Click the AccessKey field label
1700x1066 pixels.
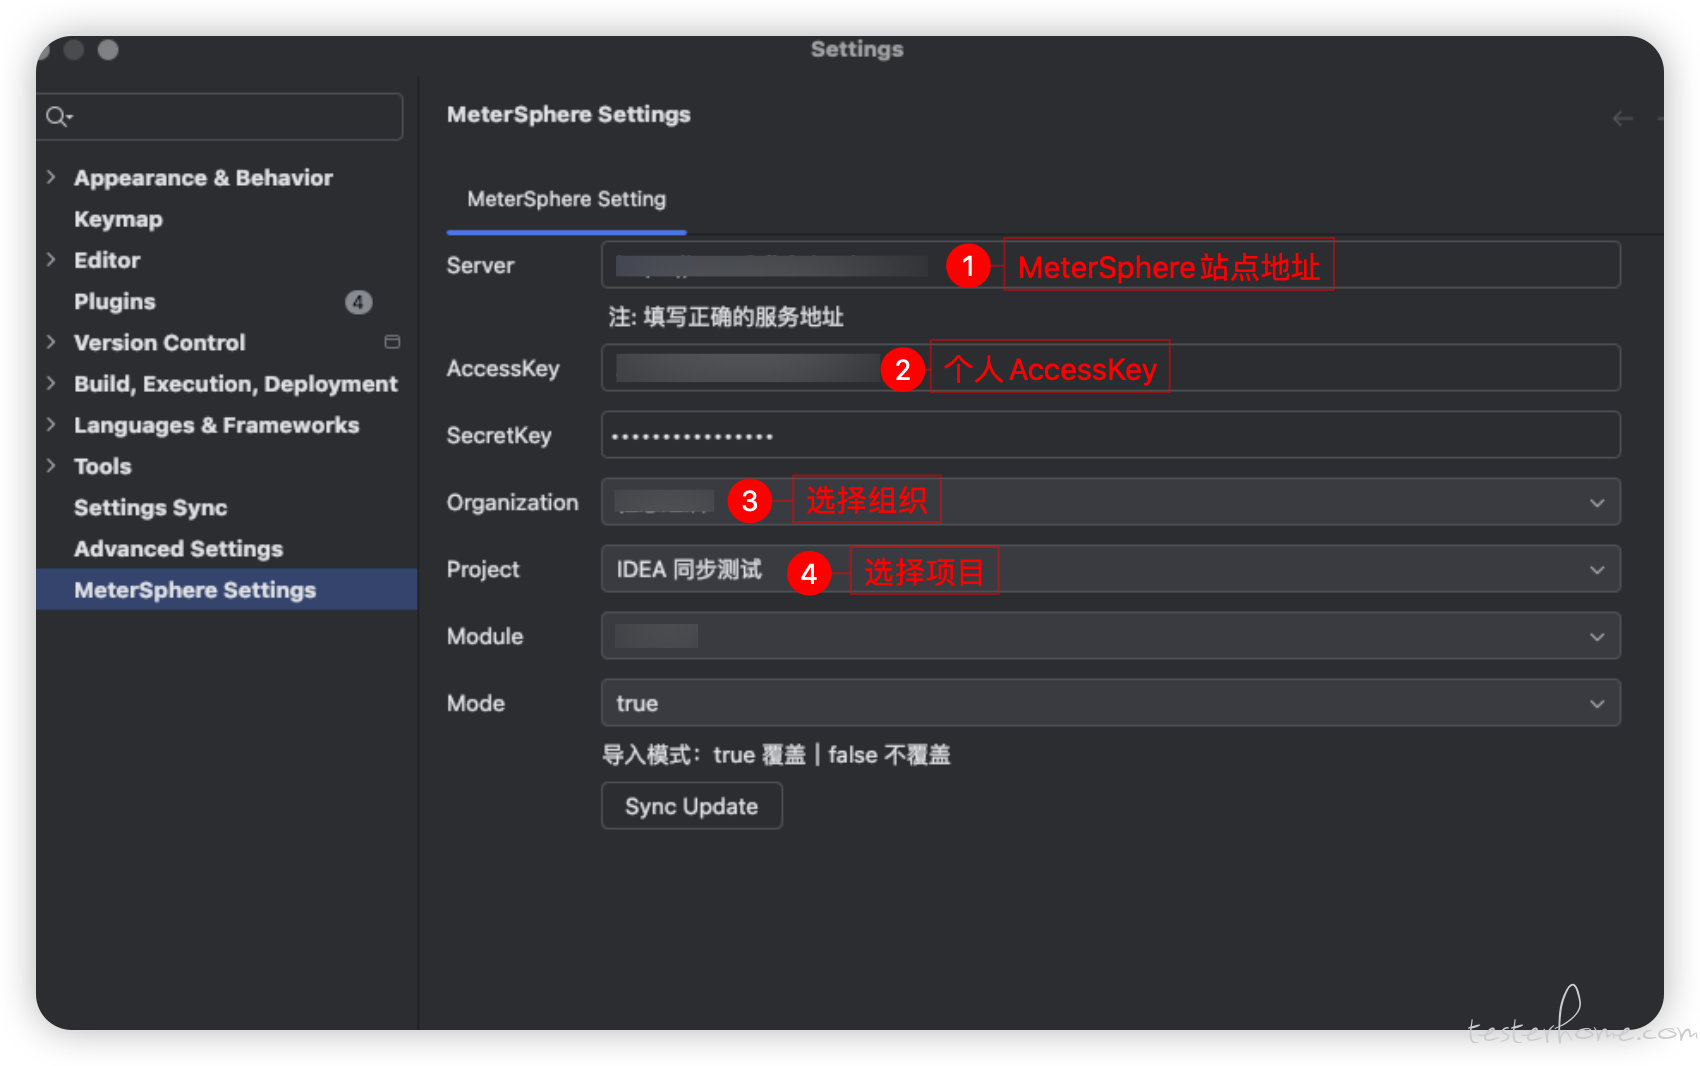[503, 368]
